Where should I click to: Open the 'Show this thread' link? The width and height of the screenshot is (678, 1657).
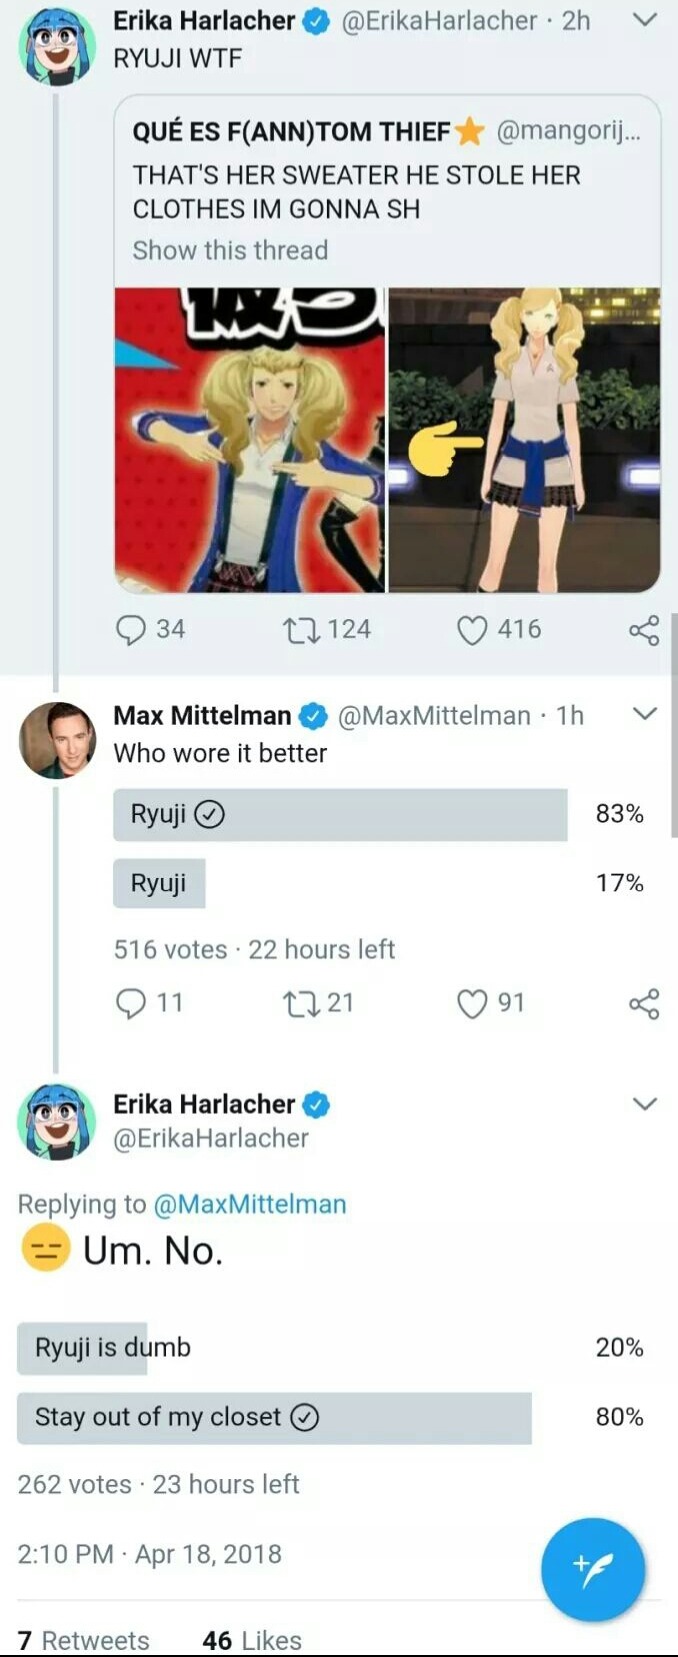[x=230, y=250]
